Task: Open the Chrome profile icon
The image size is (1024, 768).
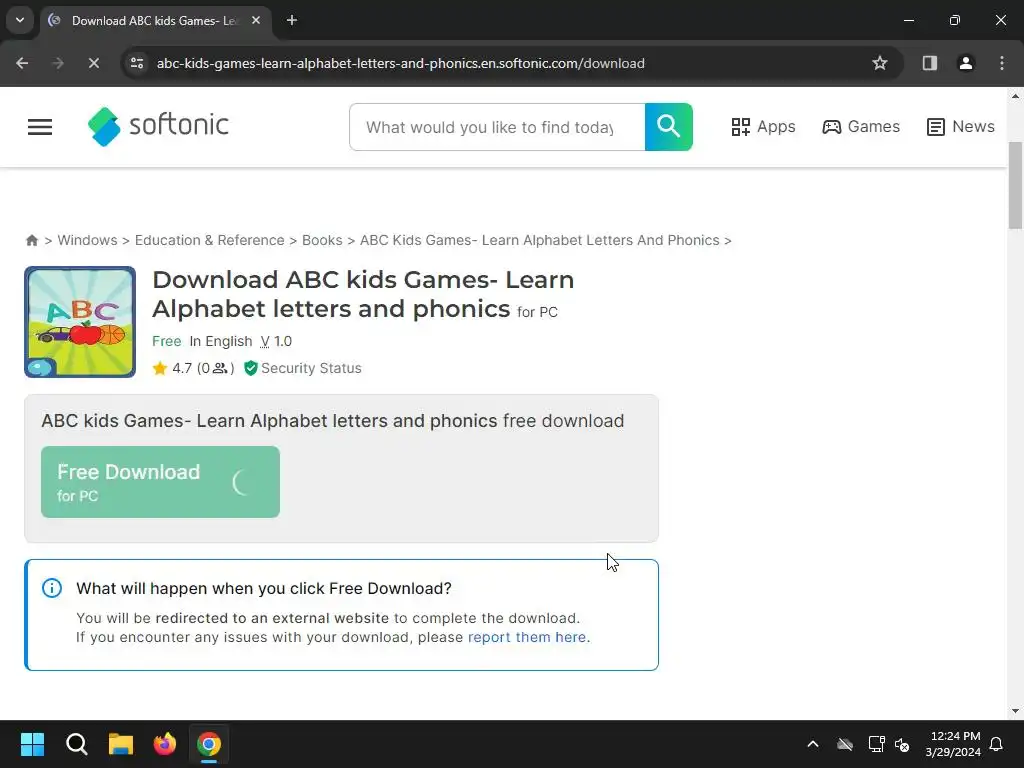Action: pyautogui.click(x=966, y=63)
